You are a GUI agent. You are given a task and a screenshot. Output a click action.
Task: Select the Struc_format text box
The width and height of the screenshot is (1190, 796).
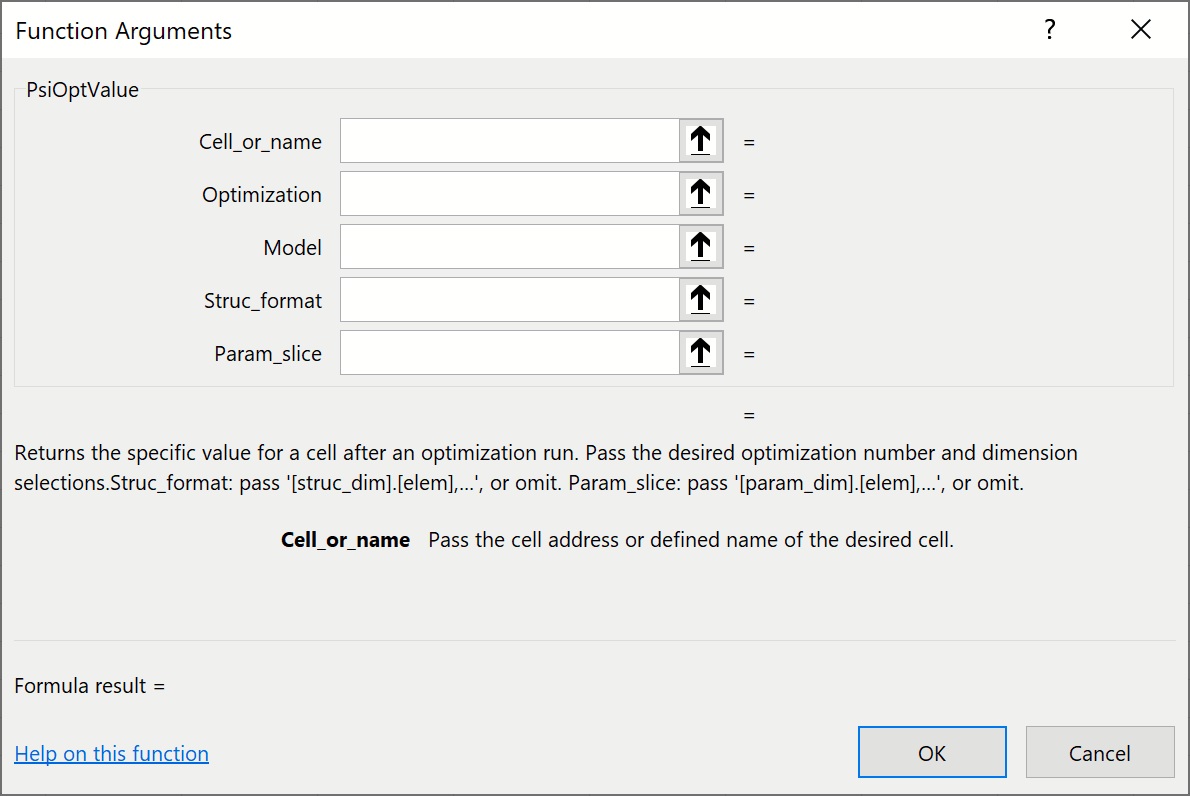510,300
